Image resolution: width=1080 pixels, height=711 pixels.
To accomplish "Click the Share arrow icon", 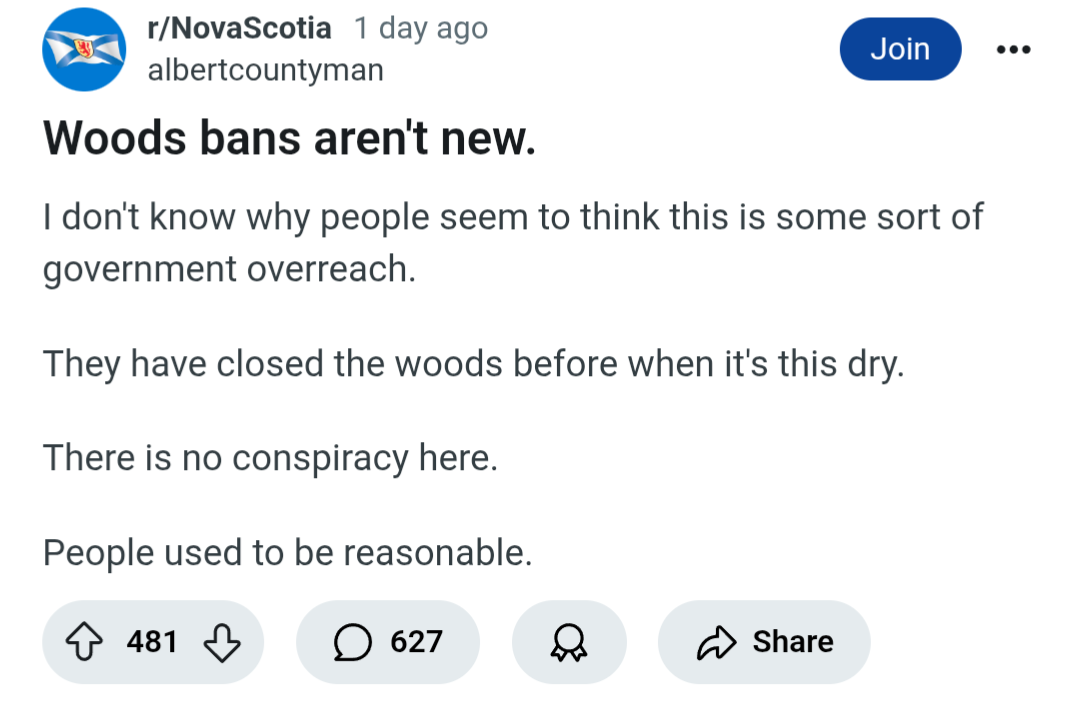I will coord(715,641).
